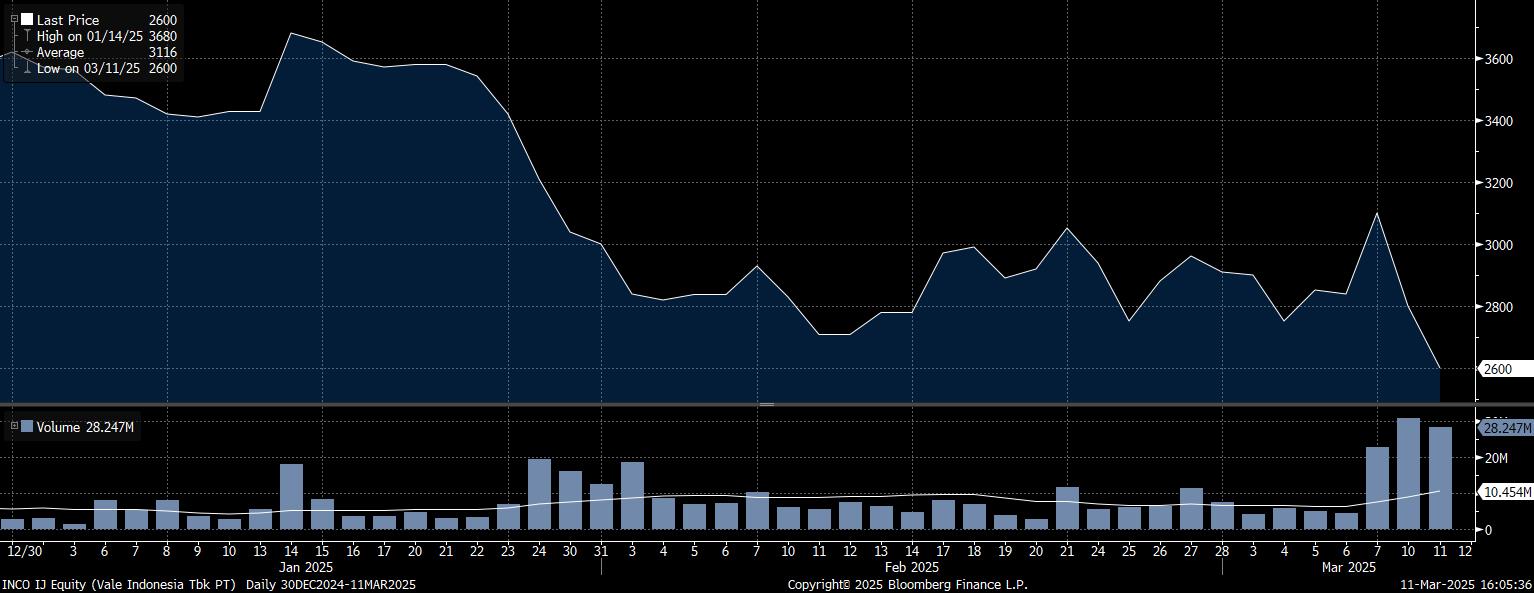Select the Low marker icon in legend
Screen dimensions: 1534x593
[26, 68]
